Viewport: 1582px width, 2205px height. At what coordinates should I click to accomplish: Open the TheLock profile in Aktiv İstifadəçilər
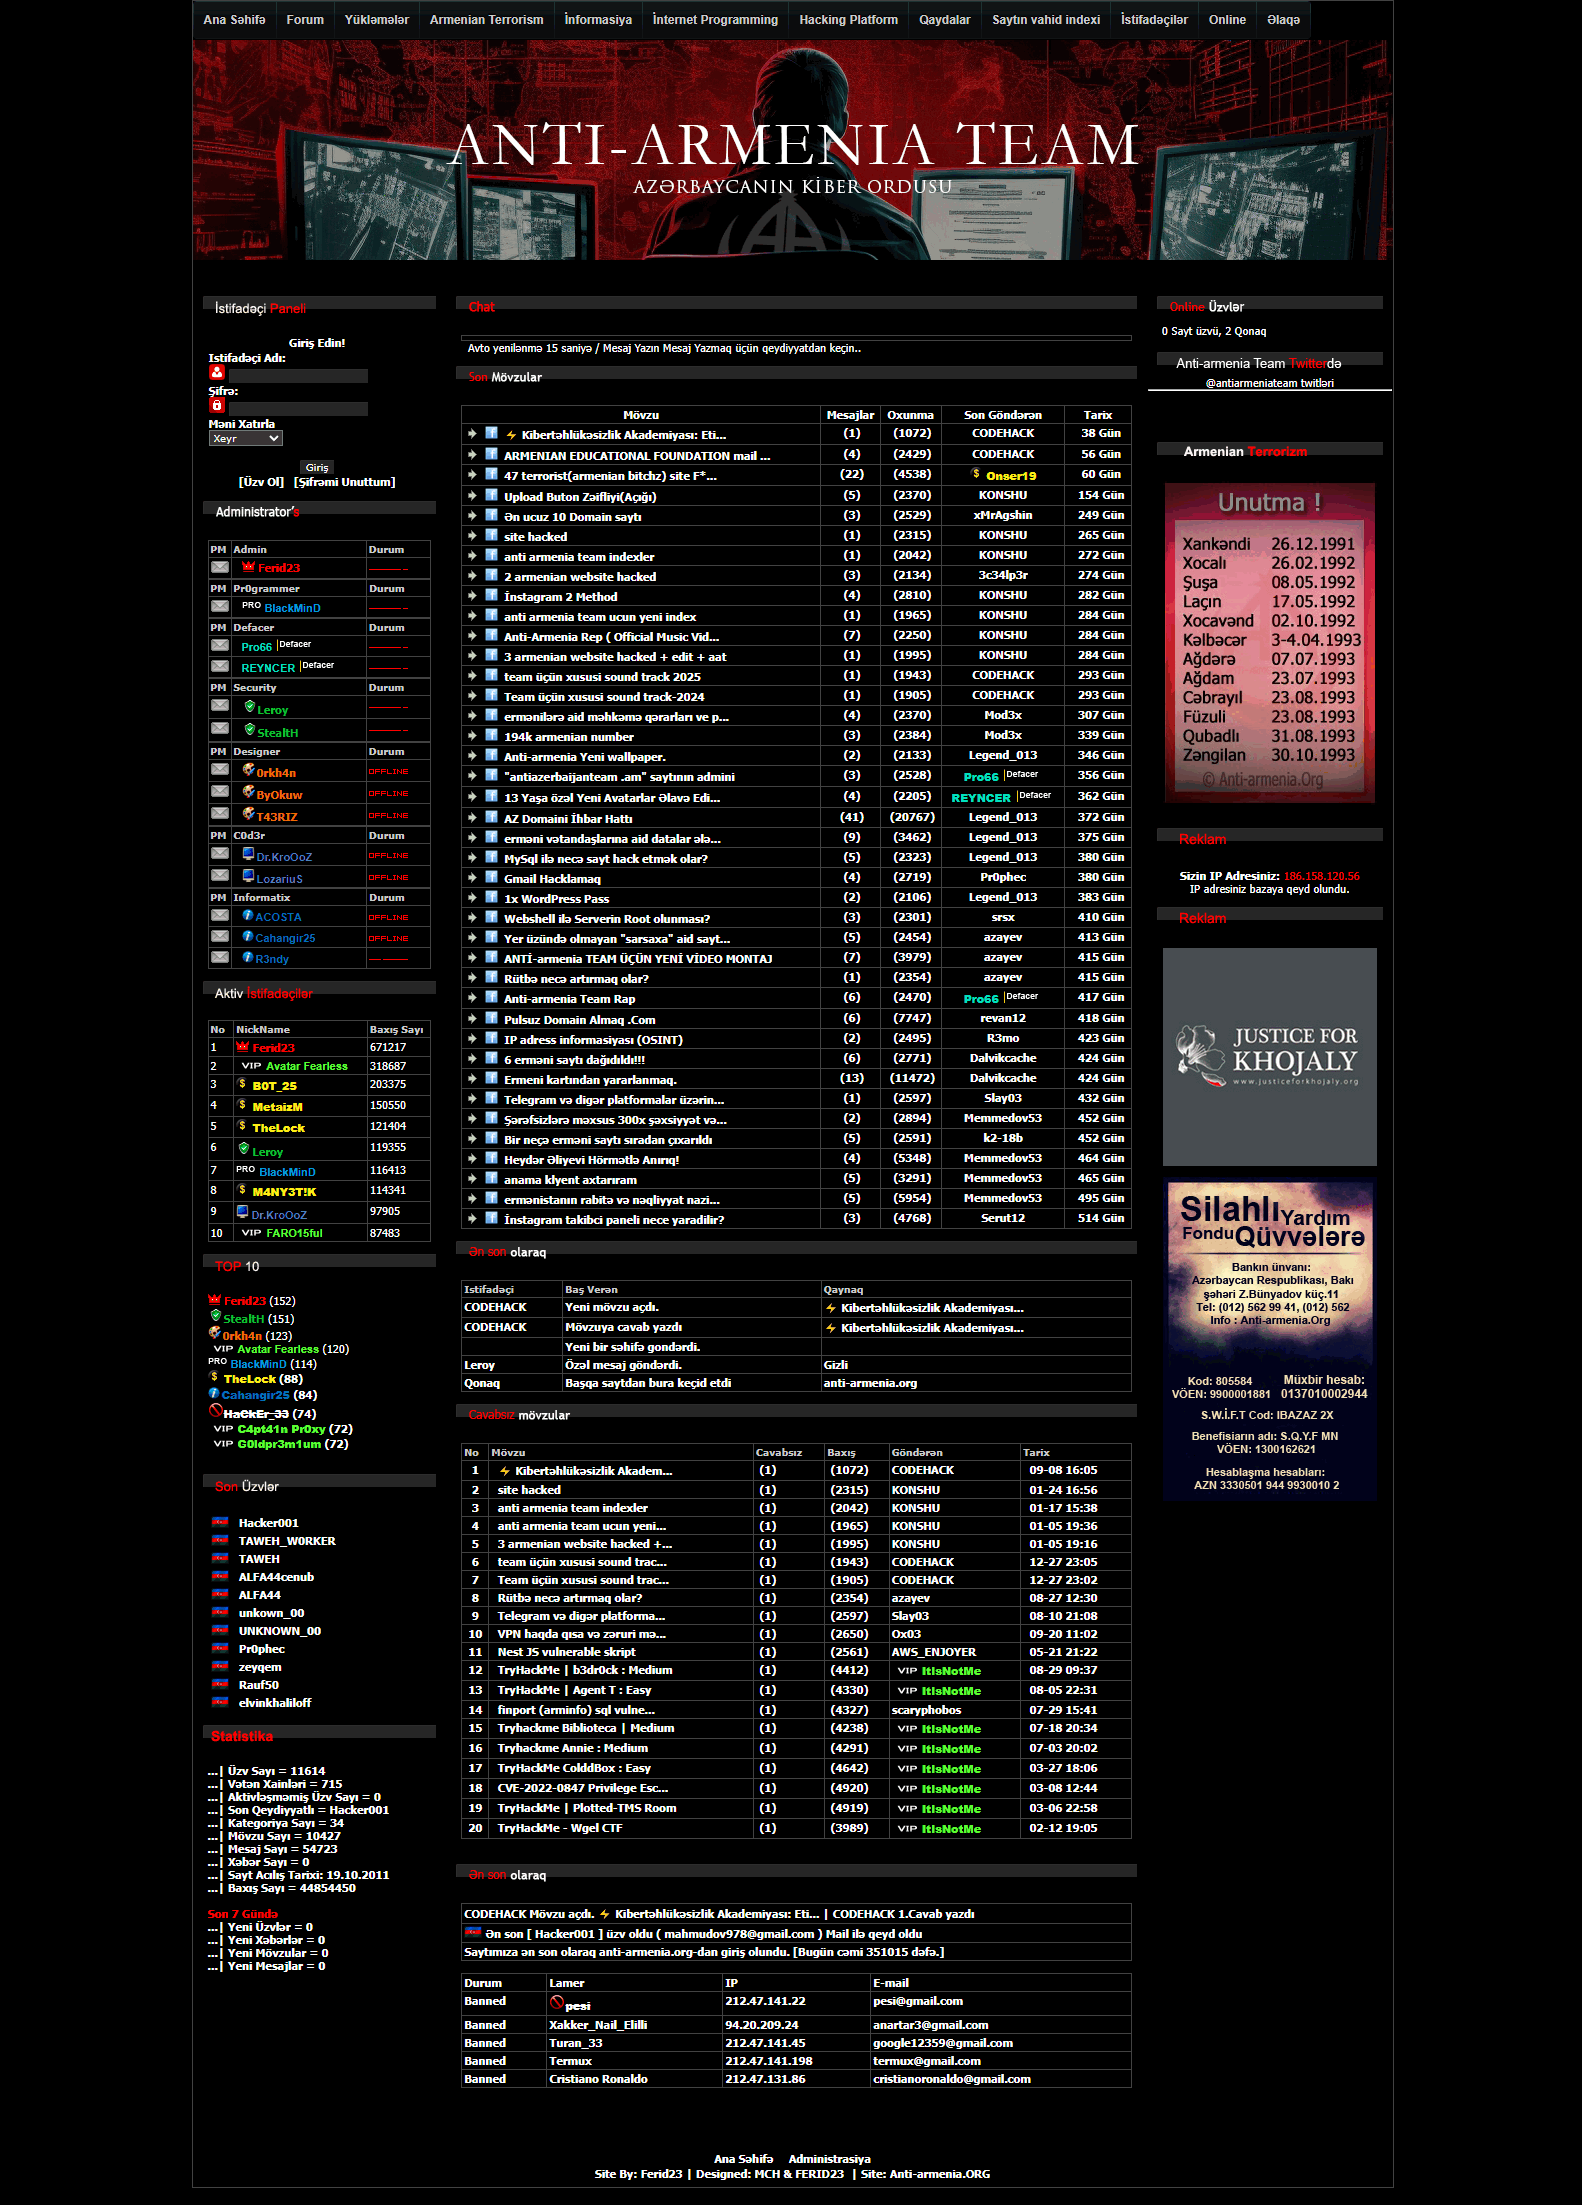click(278, 1127)
